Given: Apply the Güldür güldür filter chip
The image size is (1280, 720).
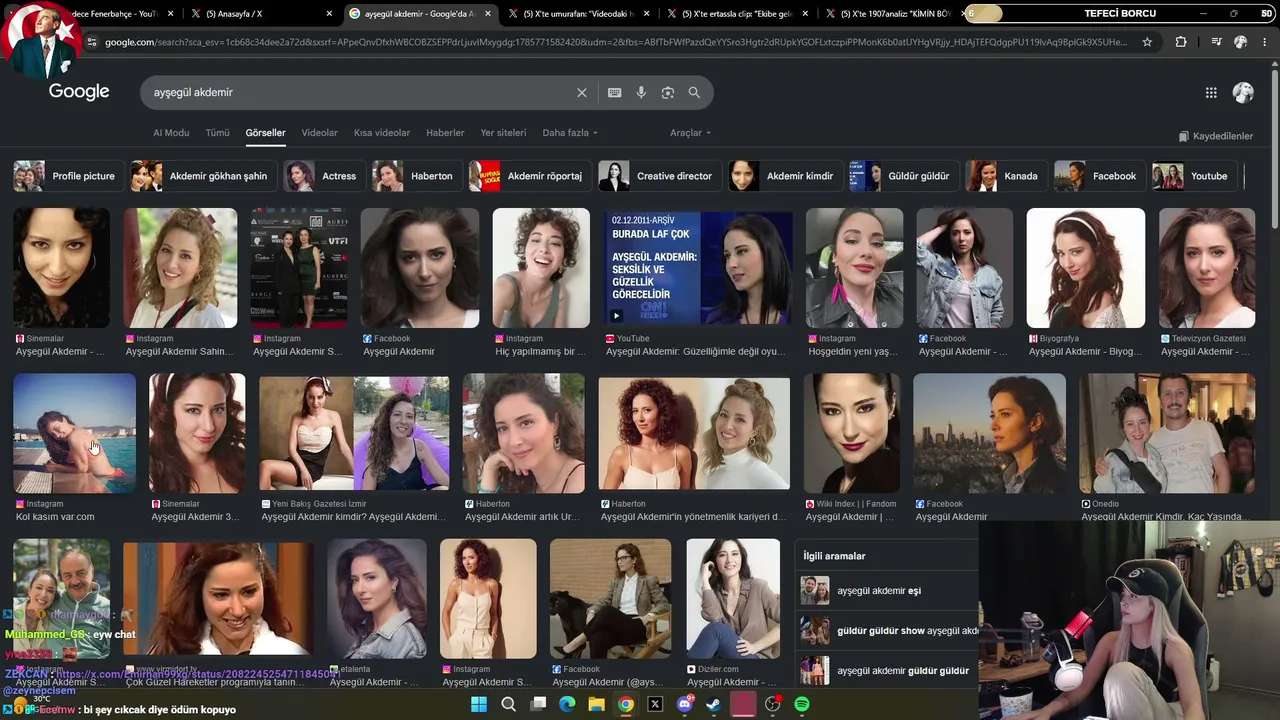Looking at the screenshot, I should point(904,176).
